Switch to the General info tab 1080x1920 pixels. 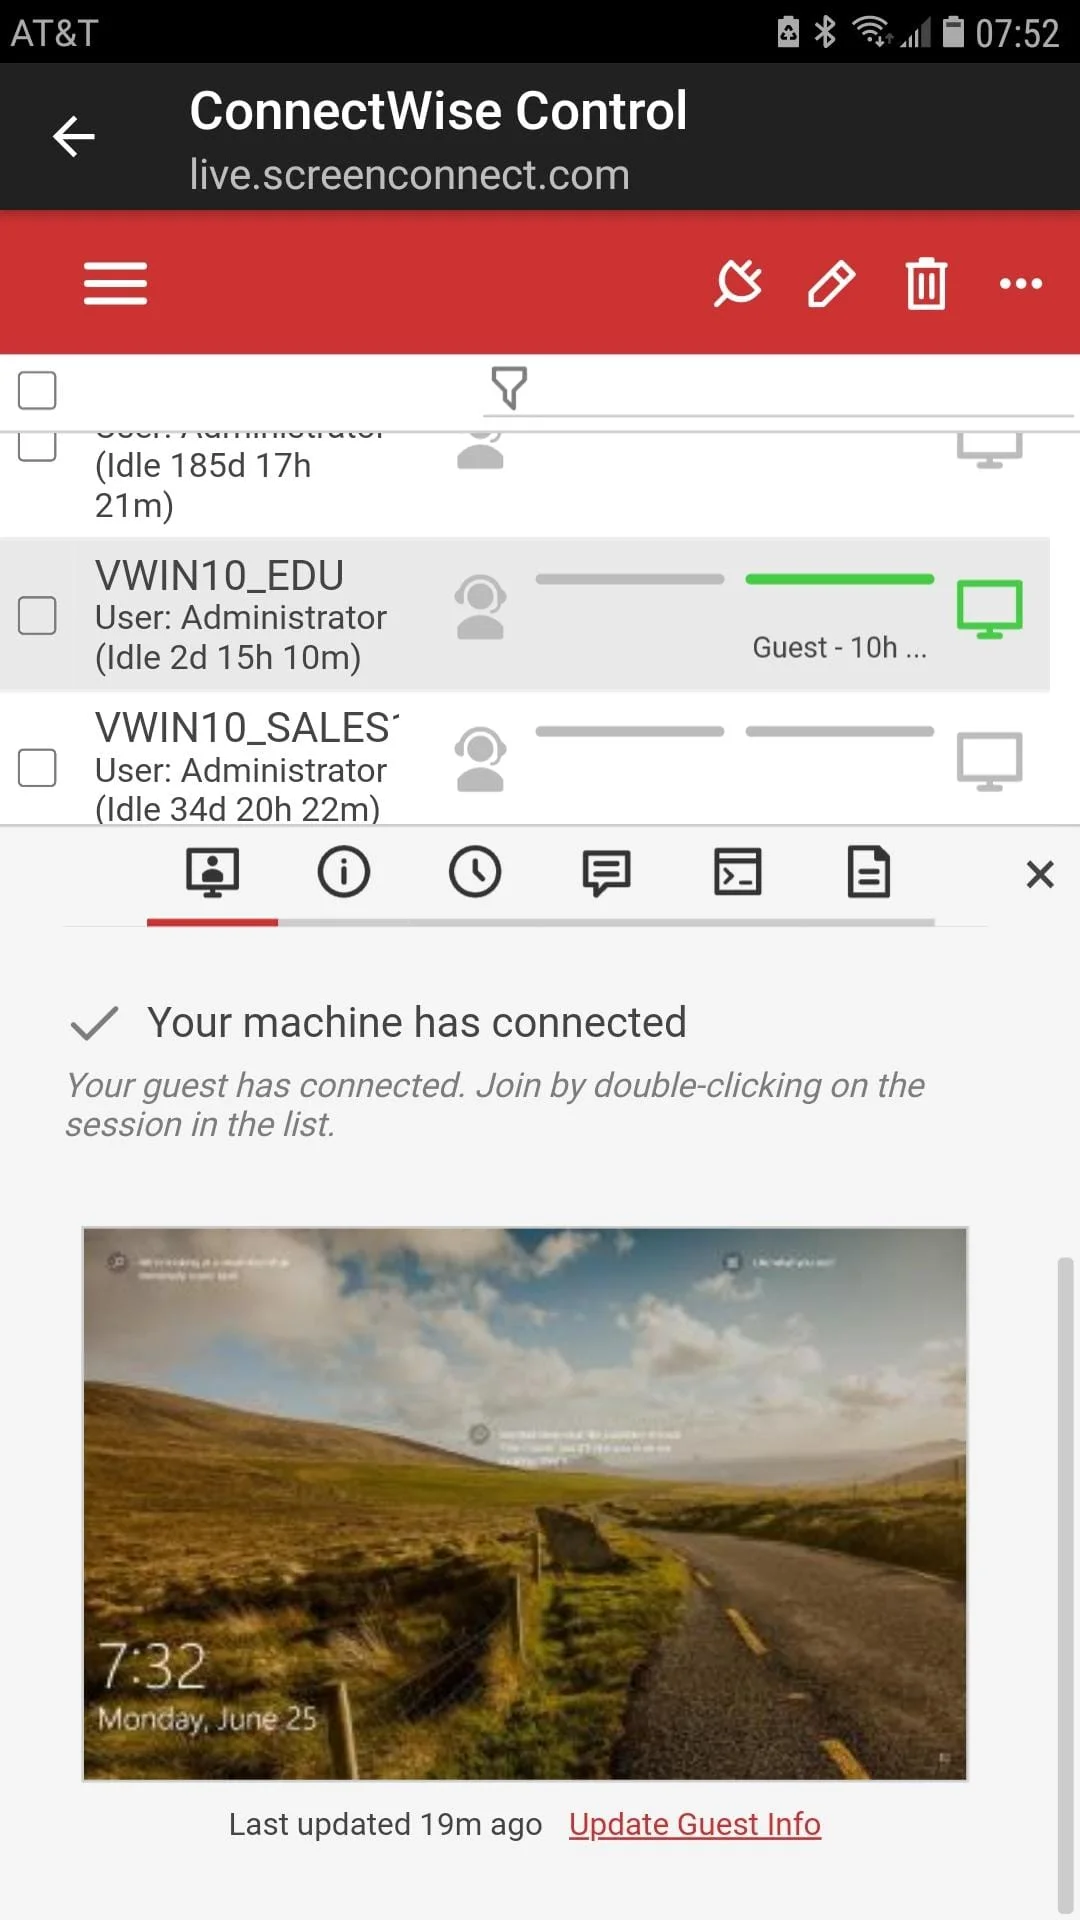(x=343, y=872)
